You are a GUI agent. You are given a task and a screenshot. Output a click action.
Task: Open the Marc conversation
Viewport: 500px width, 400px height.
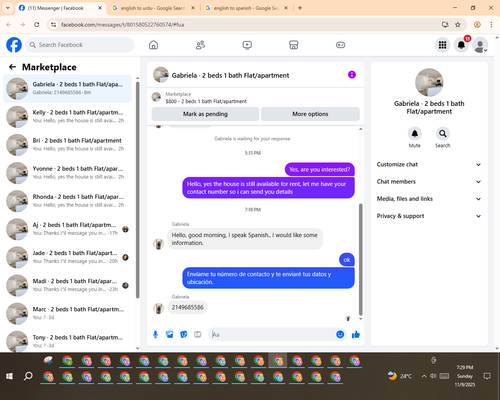click(67, 313)
